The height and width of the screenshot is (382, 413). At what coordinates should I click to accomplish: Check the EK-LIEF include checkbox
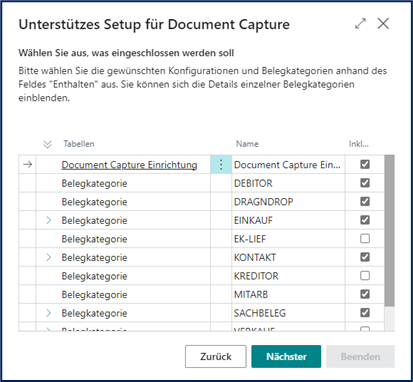[x=365, y=239]
